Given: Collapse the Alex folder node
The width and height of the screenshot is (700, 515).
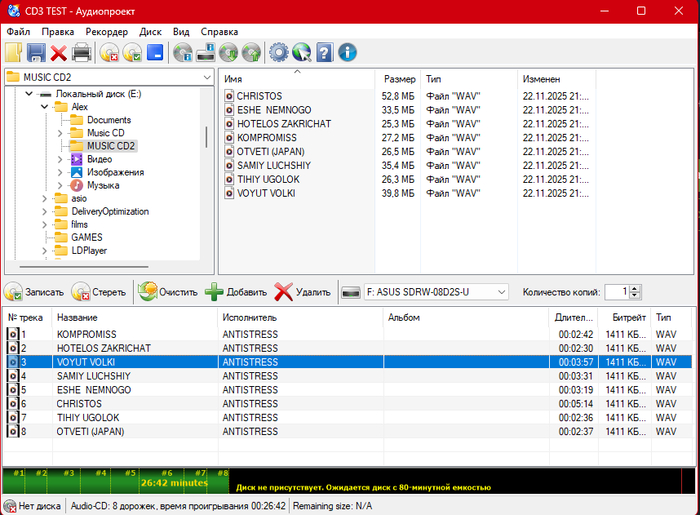Looking at the screenshot, I should coord(44,107).
